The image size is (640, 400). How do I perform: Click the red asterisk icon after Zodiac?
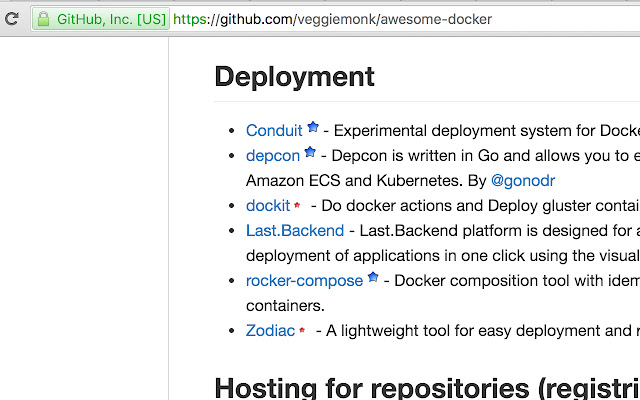pyautogui.click(x=302, y=331)
